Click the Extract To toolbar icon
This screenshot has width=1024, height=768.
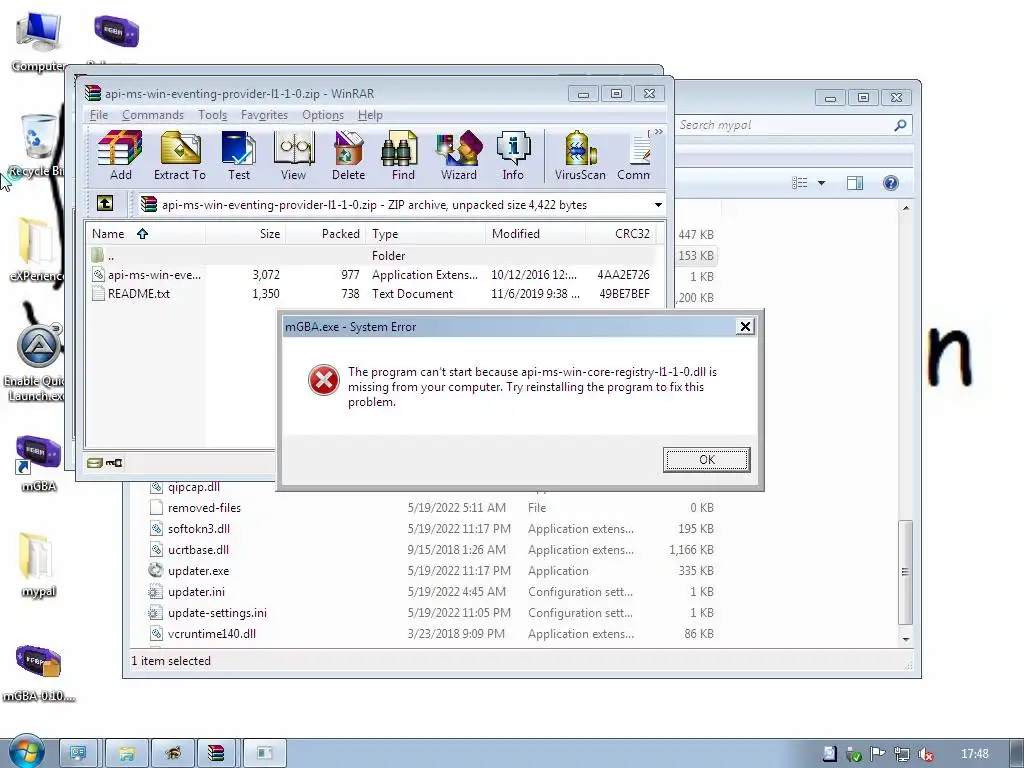pyautogui.click(x=180, y=155)
